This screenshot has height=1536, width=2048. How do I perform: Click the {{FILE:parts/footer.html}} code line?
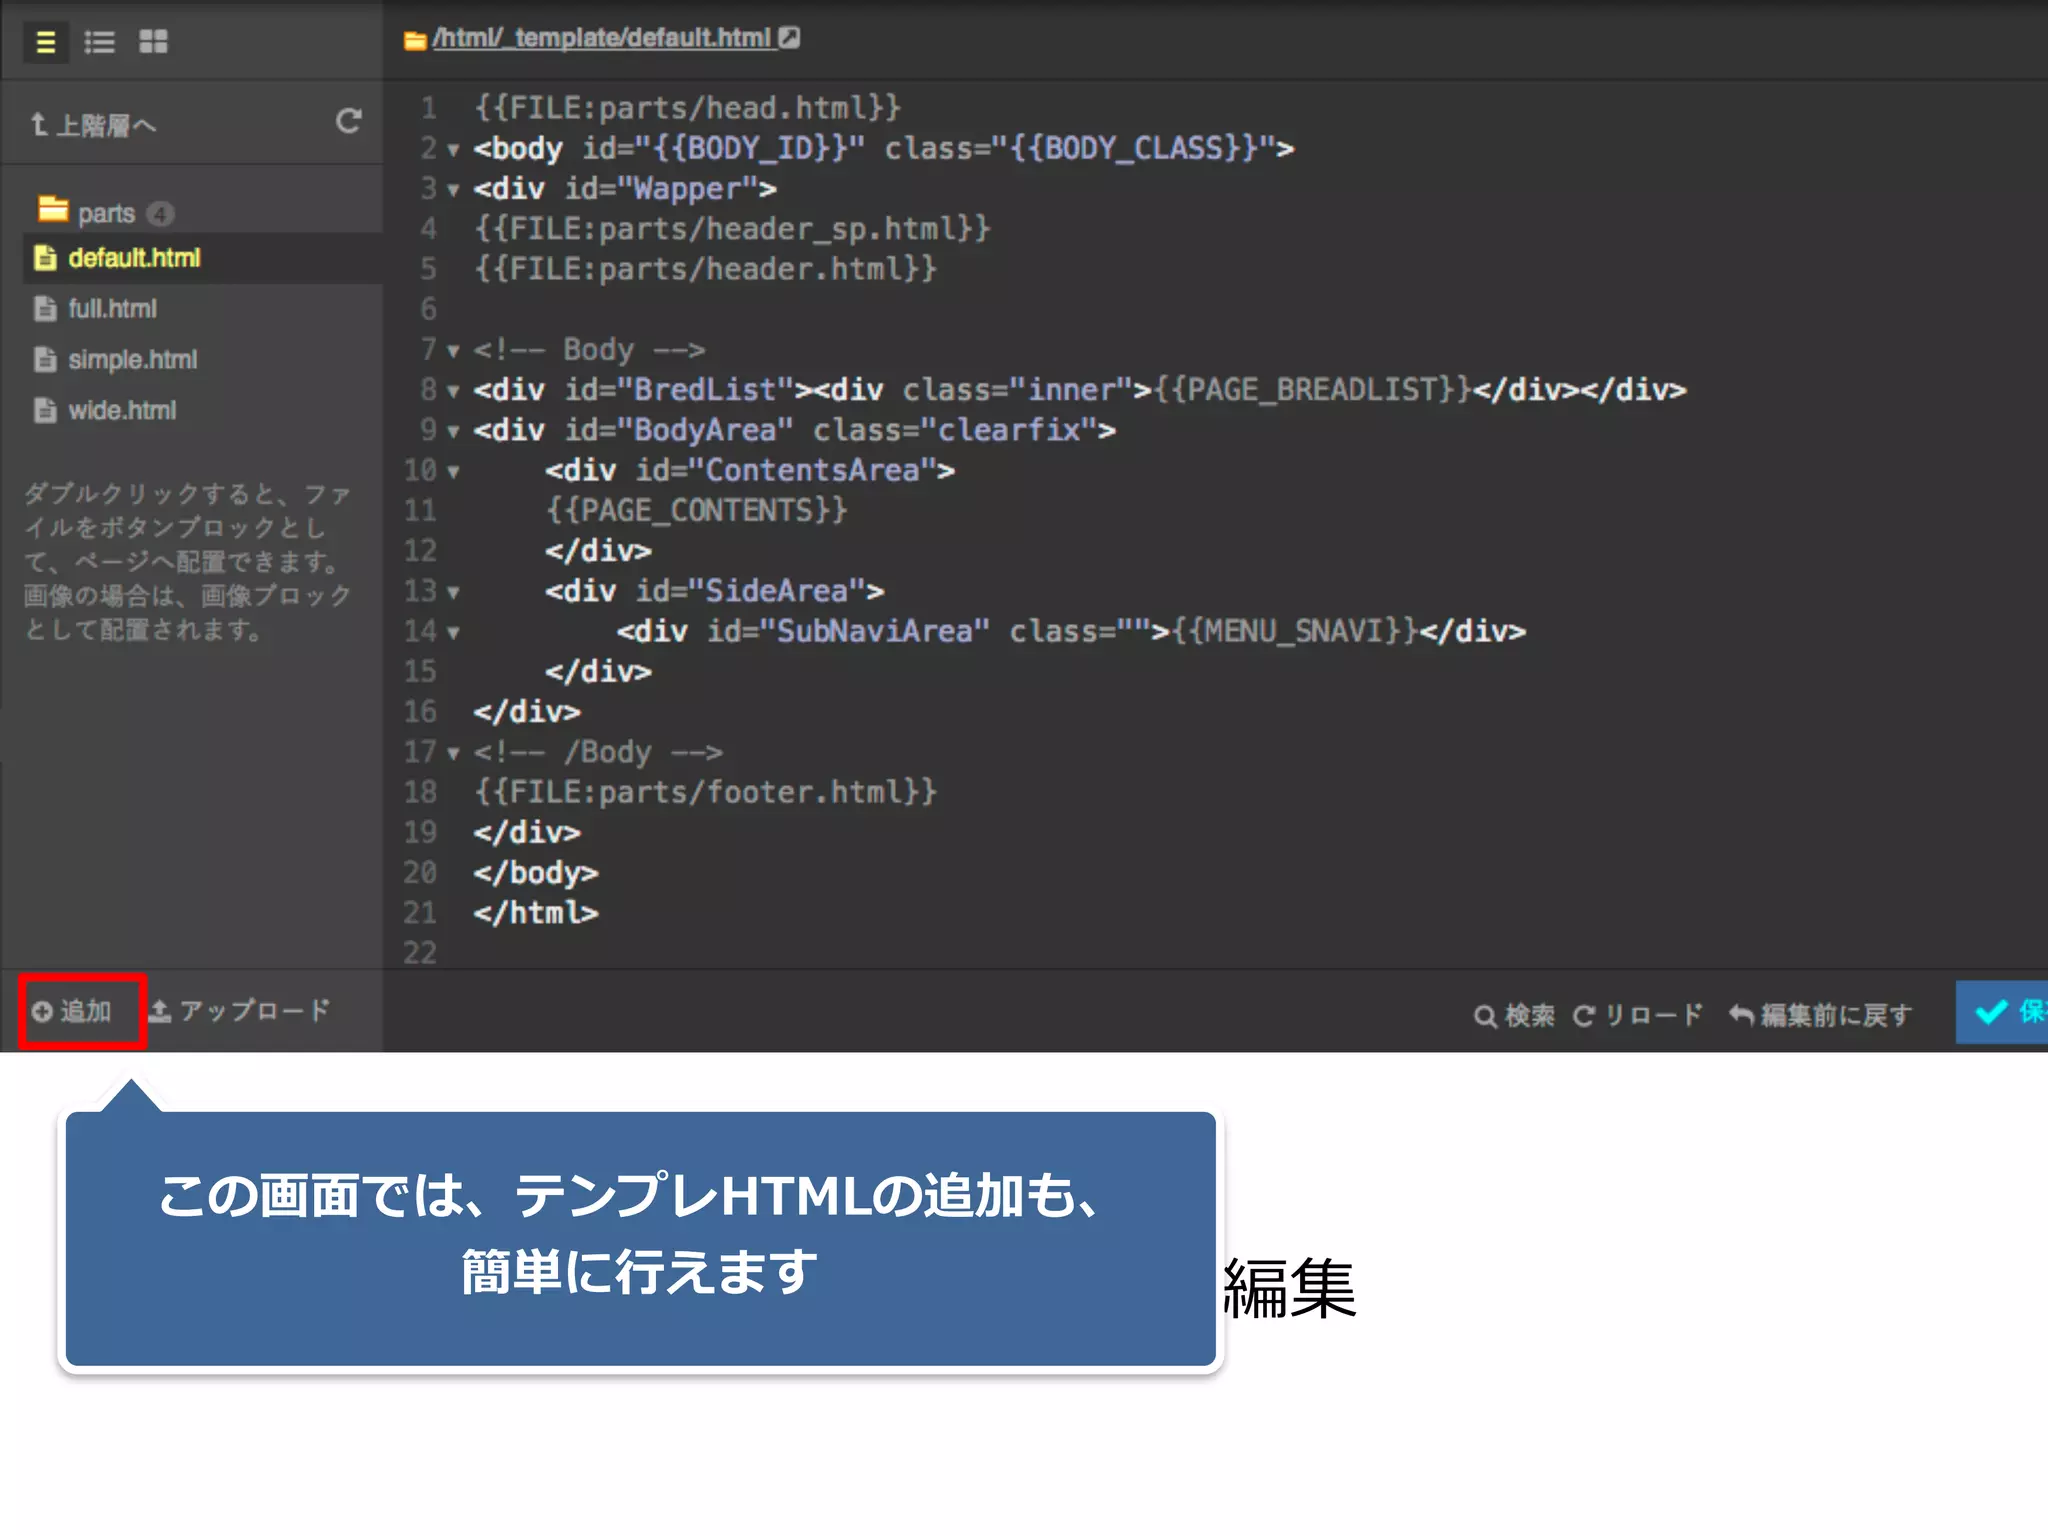pos(705,792)
